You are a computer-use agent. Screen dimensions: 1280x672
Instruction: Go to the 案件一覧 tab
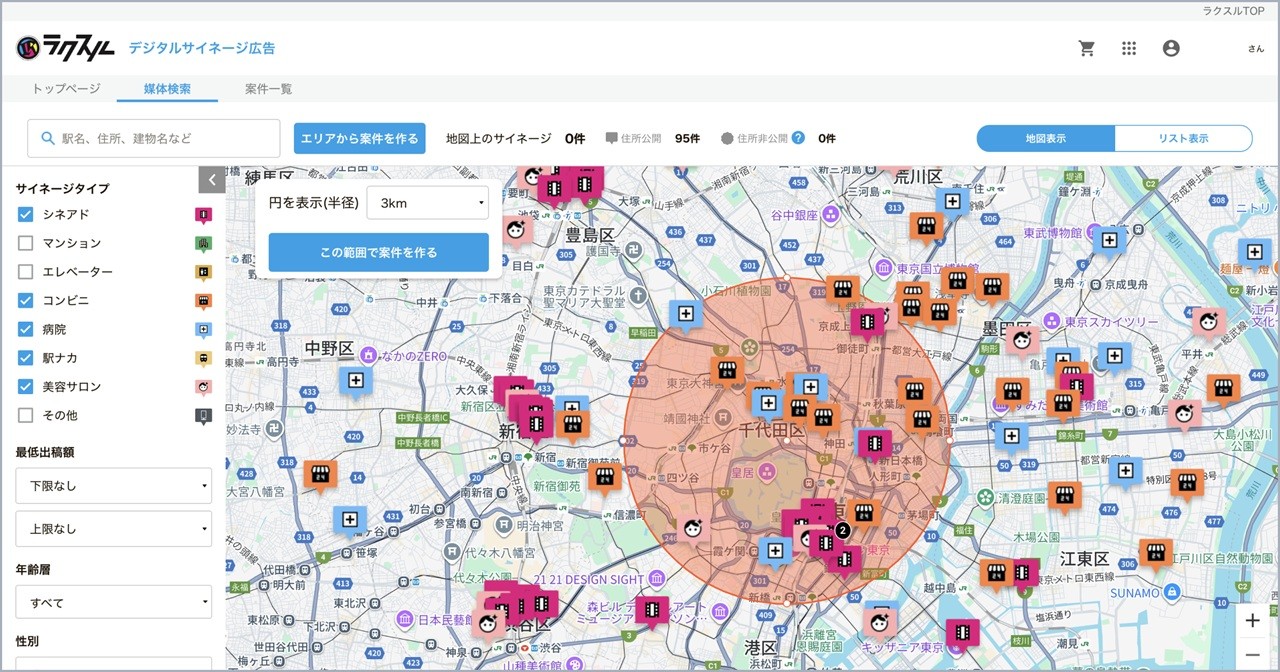[x=268, y=89]
